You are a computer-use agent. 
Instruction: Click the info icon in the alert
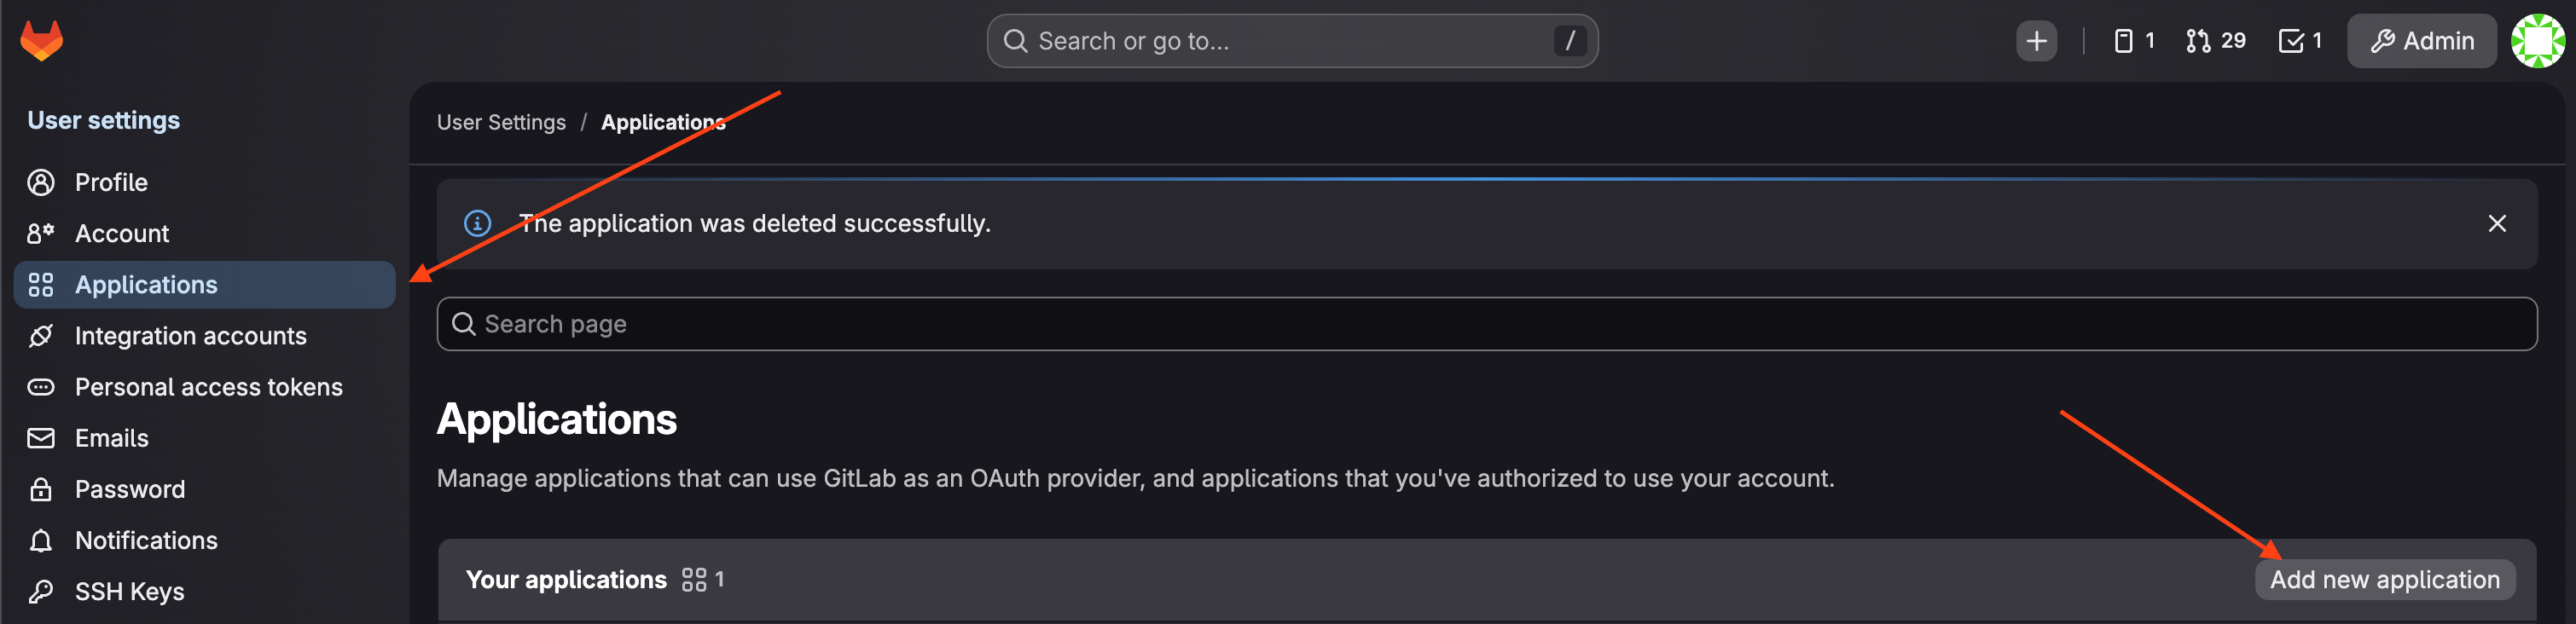477,223
